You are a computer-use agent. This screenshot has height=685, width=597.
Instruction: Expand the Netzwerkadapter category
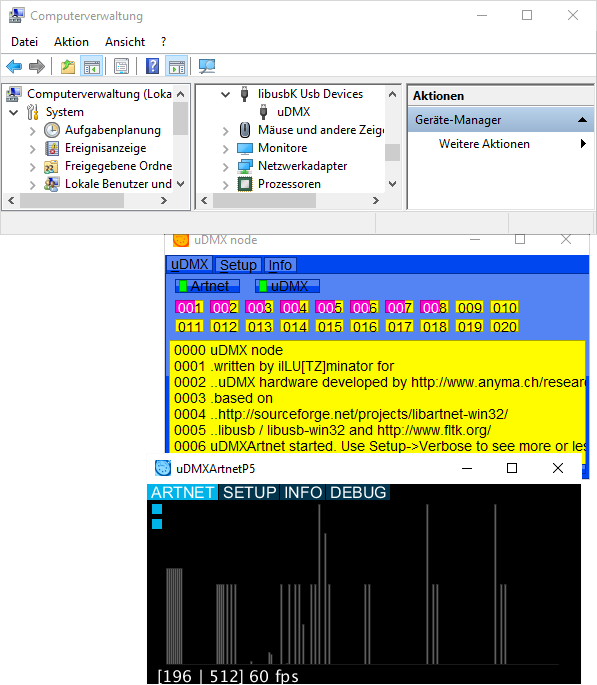[225, 166]
